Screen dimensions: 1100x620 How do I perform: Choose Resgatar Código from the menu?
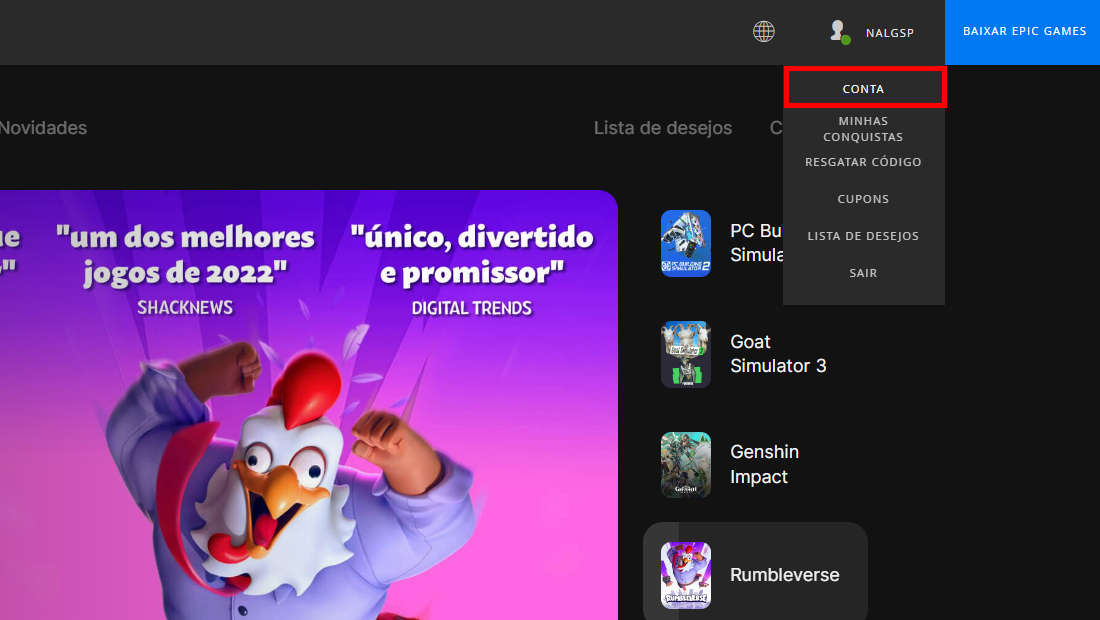click(x=864, y=162)
